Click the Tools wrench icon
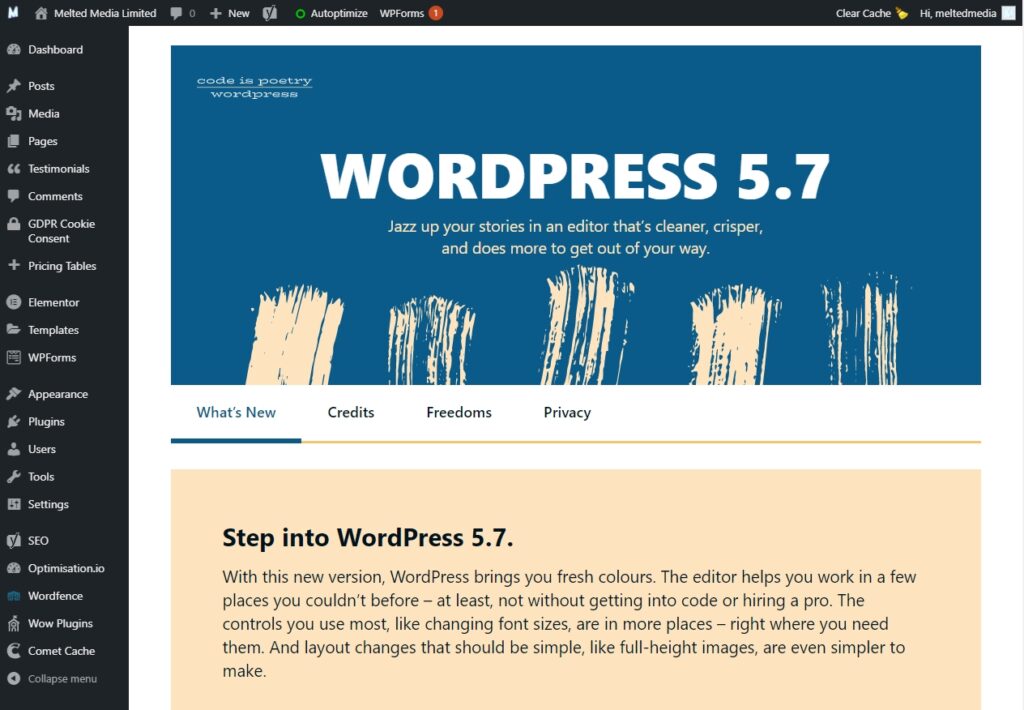The image size is (1024, 710). click(x=14, y=476)
